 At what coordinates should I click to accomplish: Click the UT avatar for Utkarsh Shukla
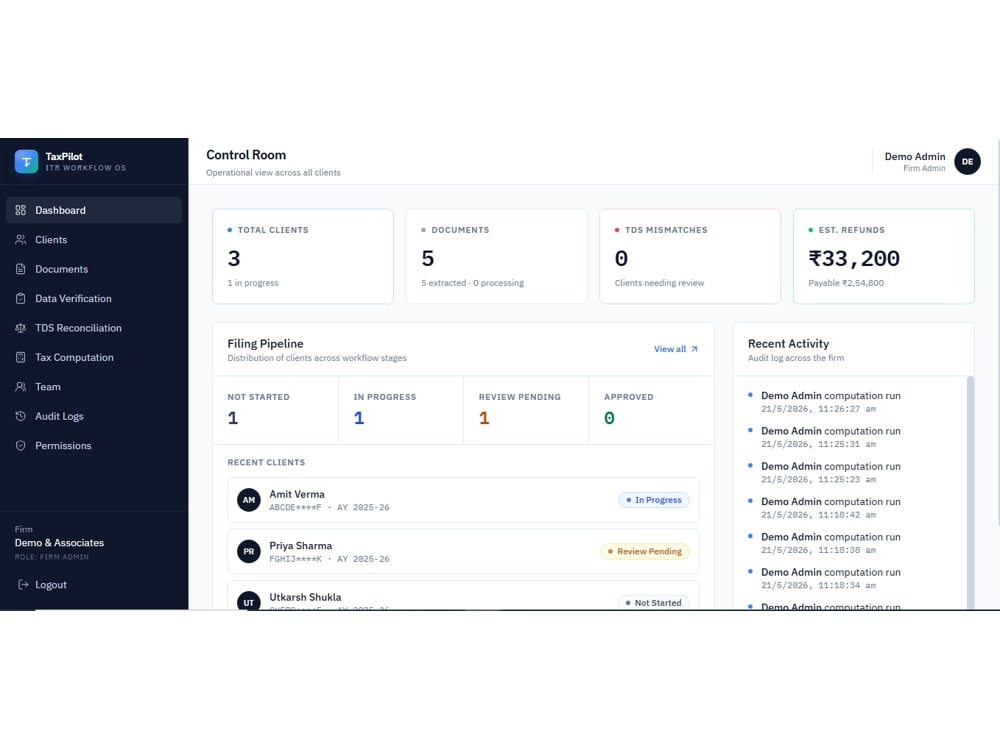point(249,601)
